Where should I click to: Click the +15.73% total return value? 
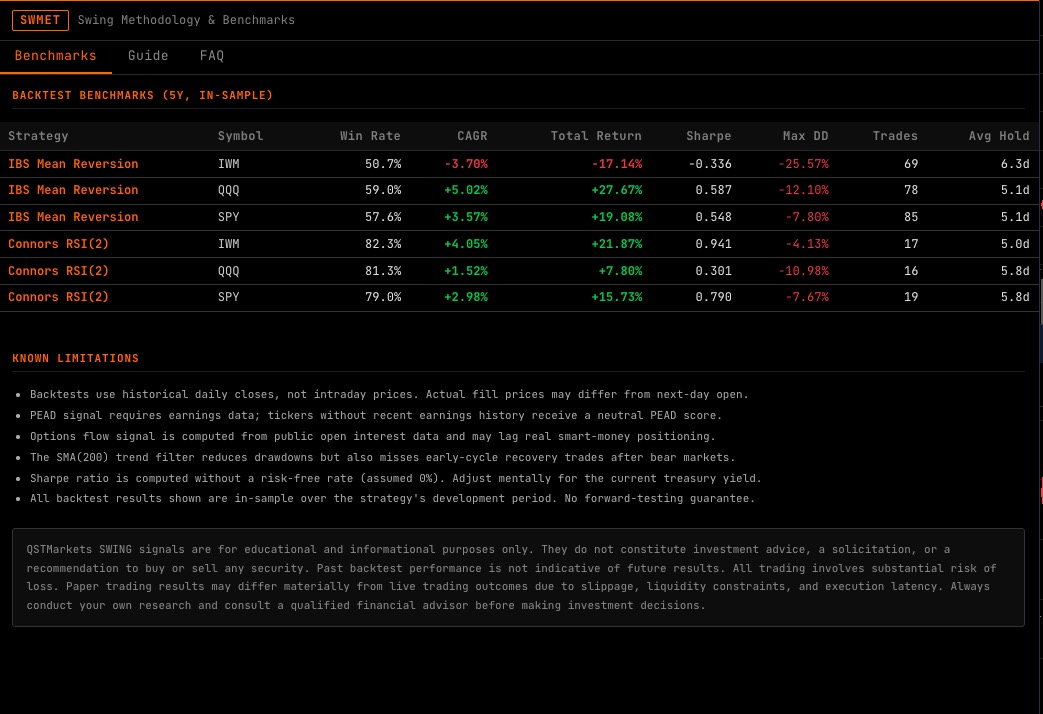point(617,297)
